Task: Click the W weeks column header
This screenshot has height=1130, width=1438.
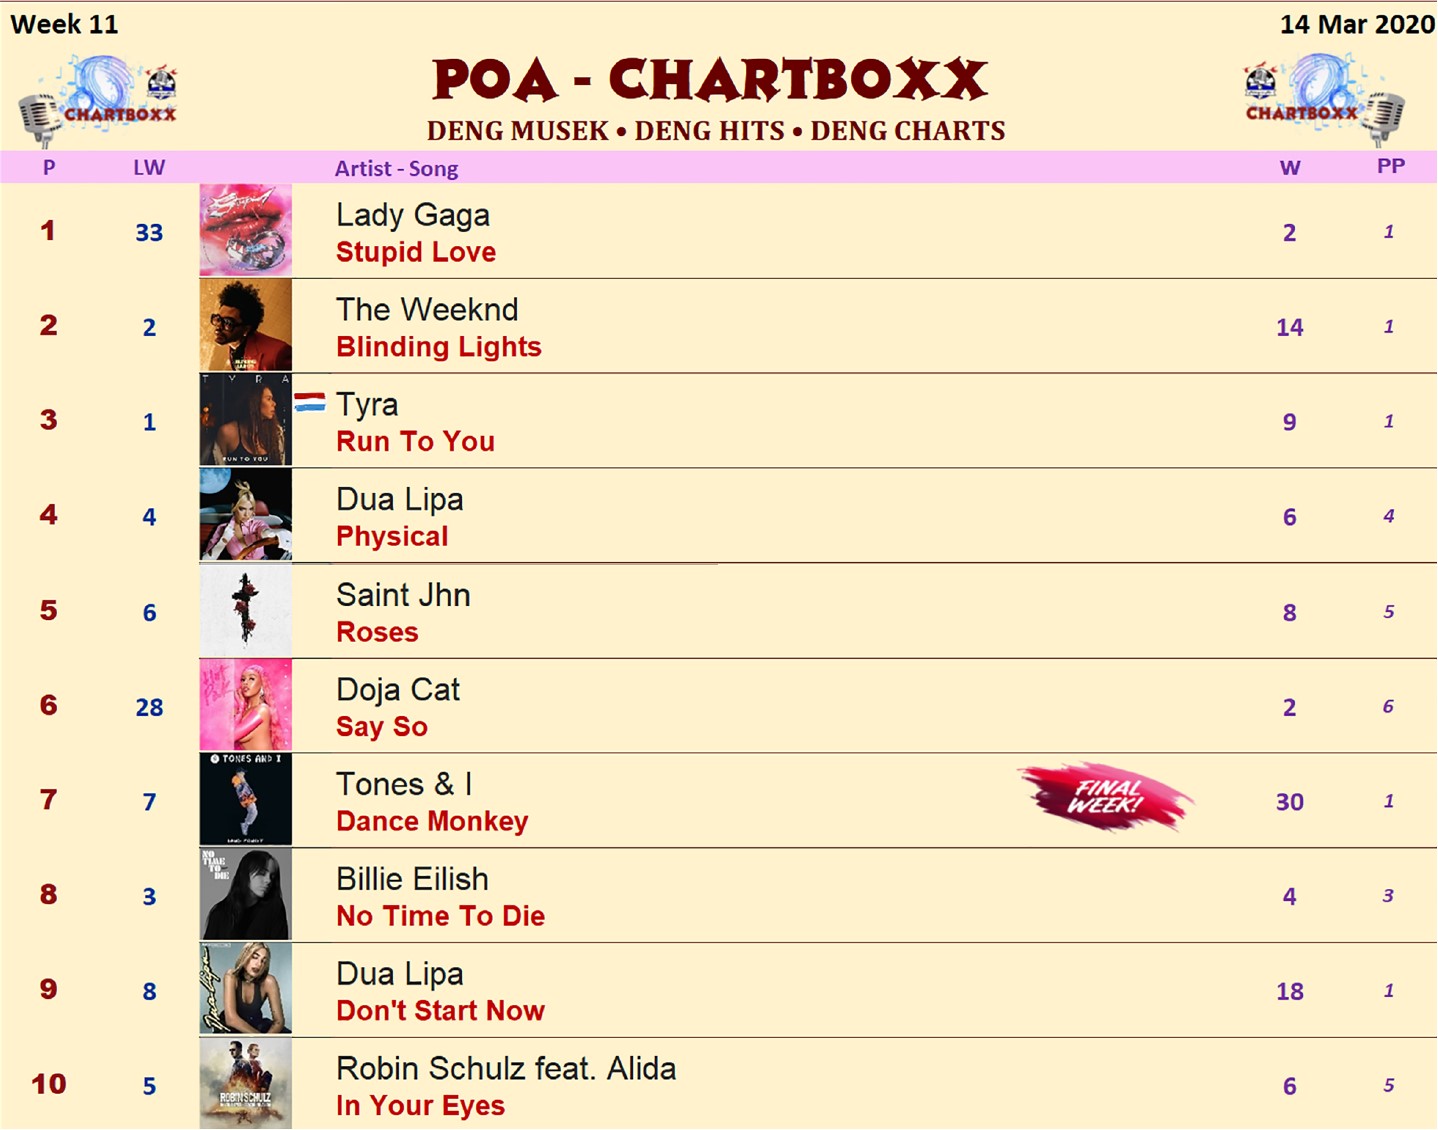Action: [1290, 168]
